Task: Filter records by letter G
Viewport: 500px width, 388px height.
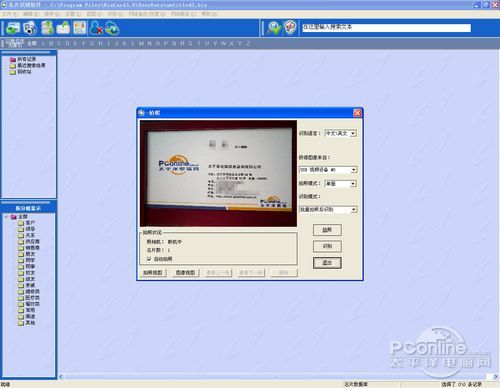Action: pos(92,43)
